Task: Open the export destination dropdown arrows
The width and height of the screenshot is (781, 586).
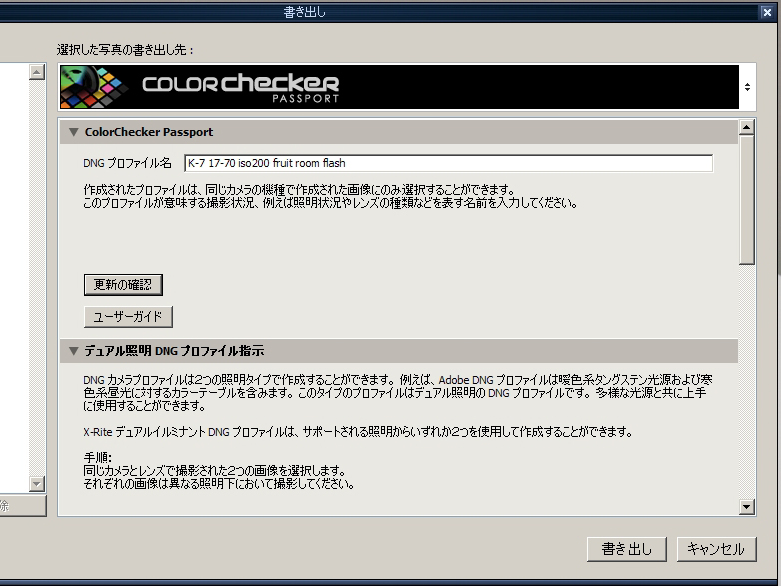Action: pos(747,87)
